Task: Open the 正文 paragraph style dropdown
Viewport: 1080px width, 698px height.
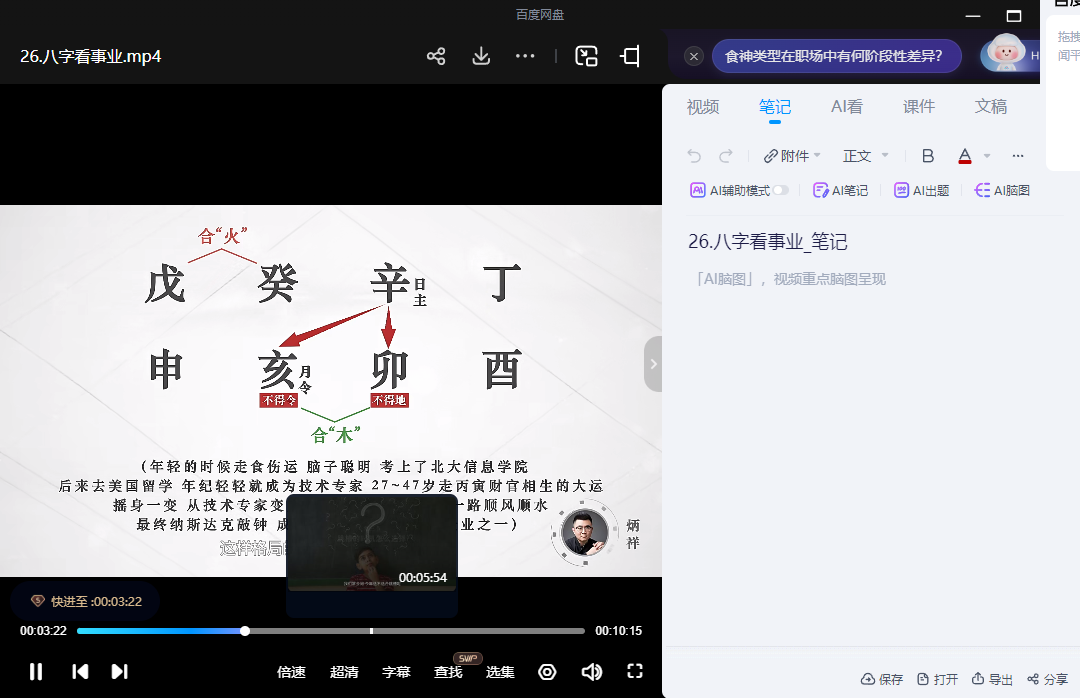Action: (864, 155)
